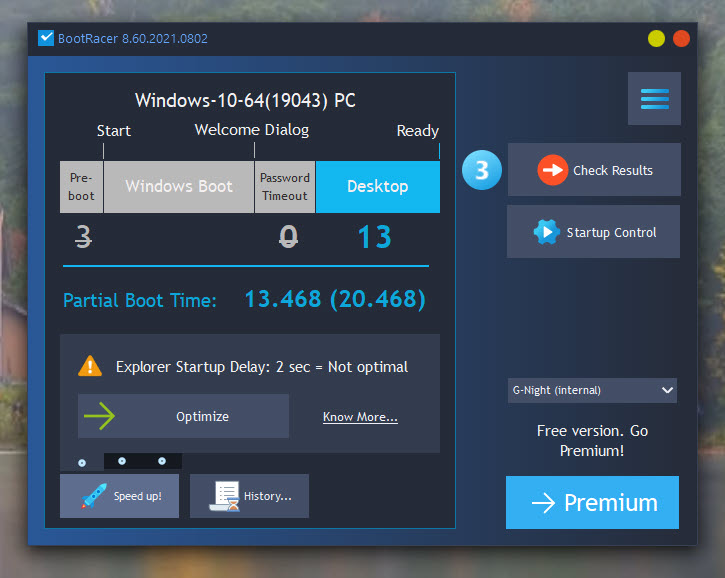The height and width of the screenshot is (578, 725).
Task: Click the Password Timeout value 0
Action: pos(288,236)
